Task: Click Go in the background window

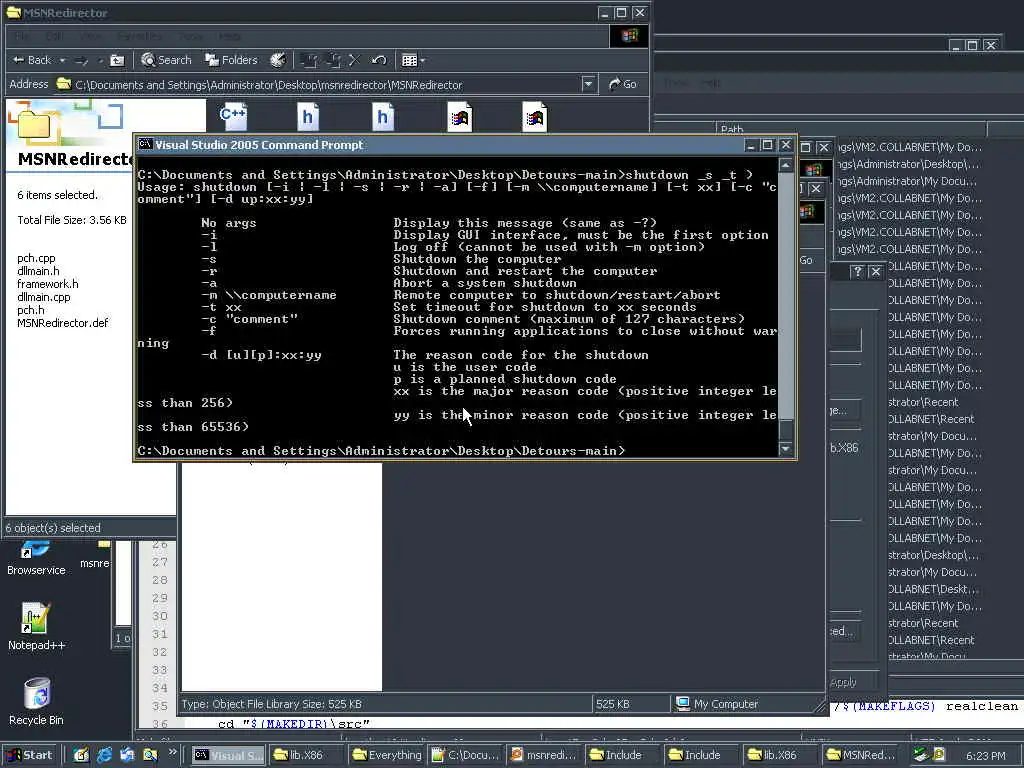Action: [x=807, y=260]
